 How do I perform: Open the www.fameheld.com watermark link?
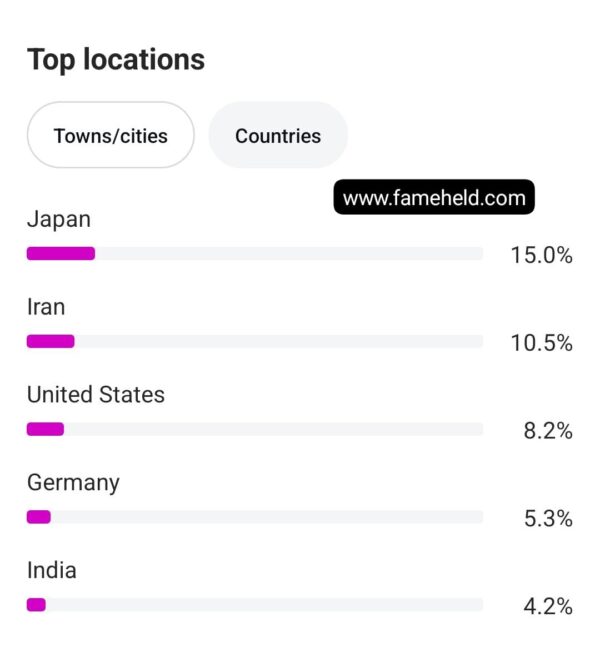434,197
